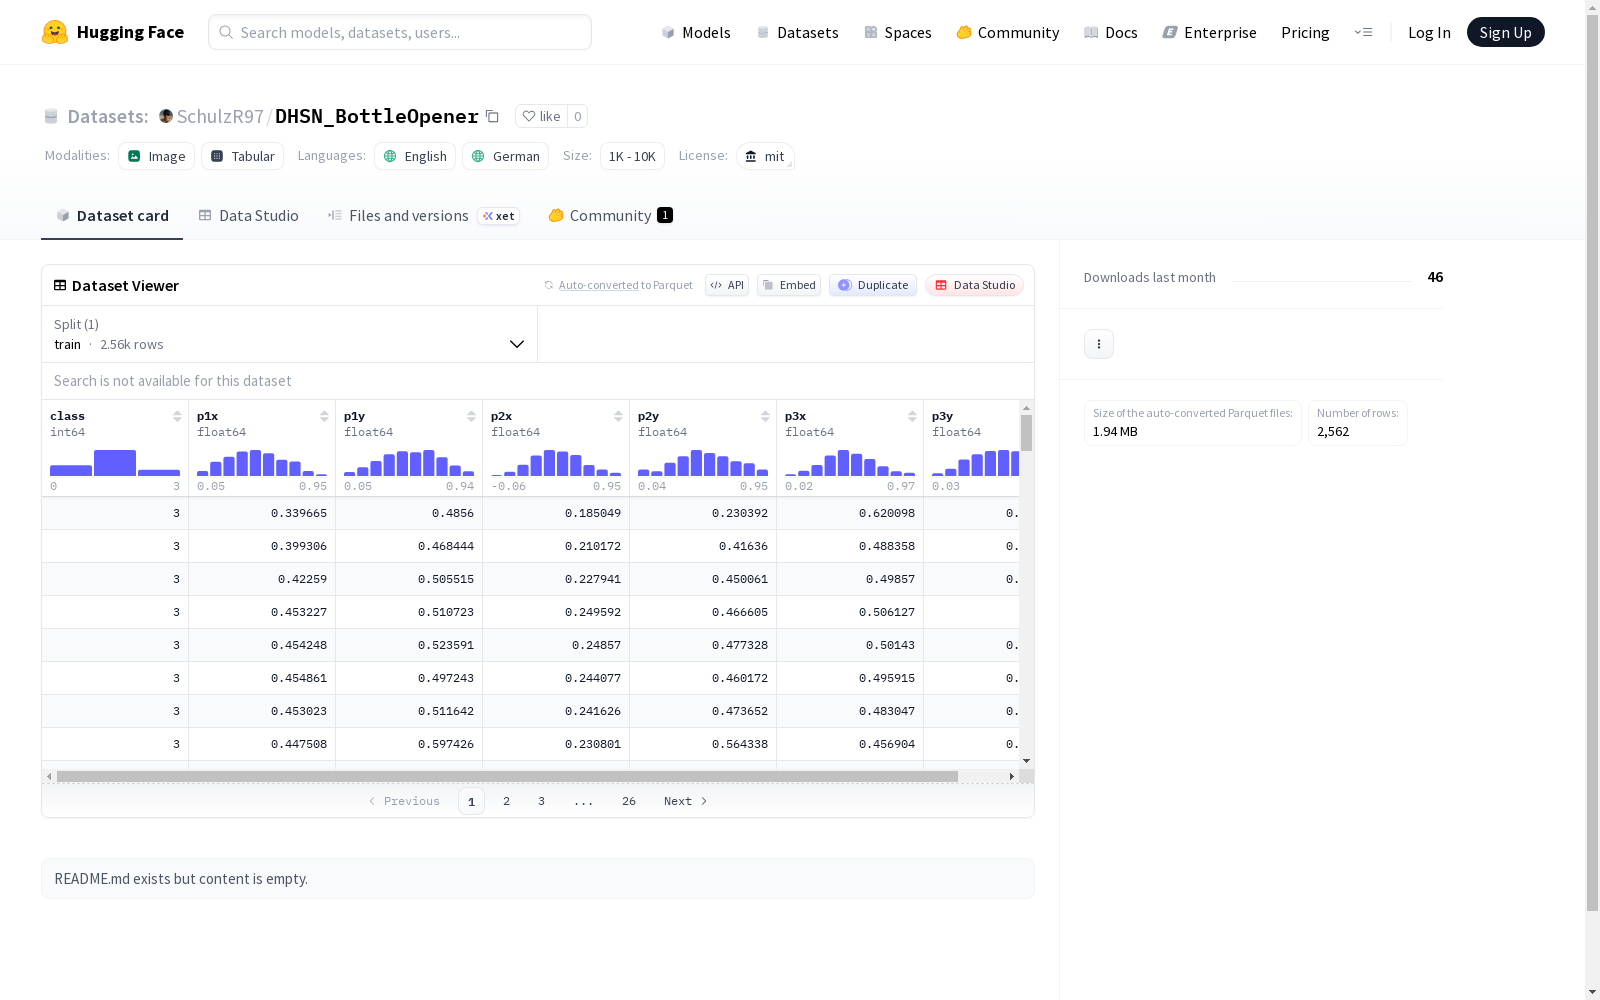This screenshot has width=1600, height=1000.
Task: Select the Image modality tag
Action: 156,156
